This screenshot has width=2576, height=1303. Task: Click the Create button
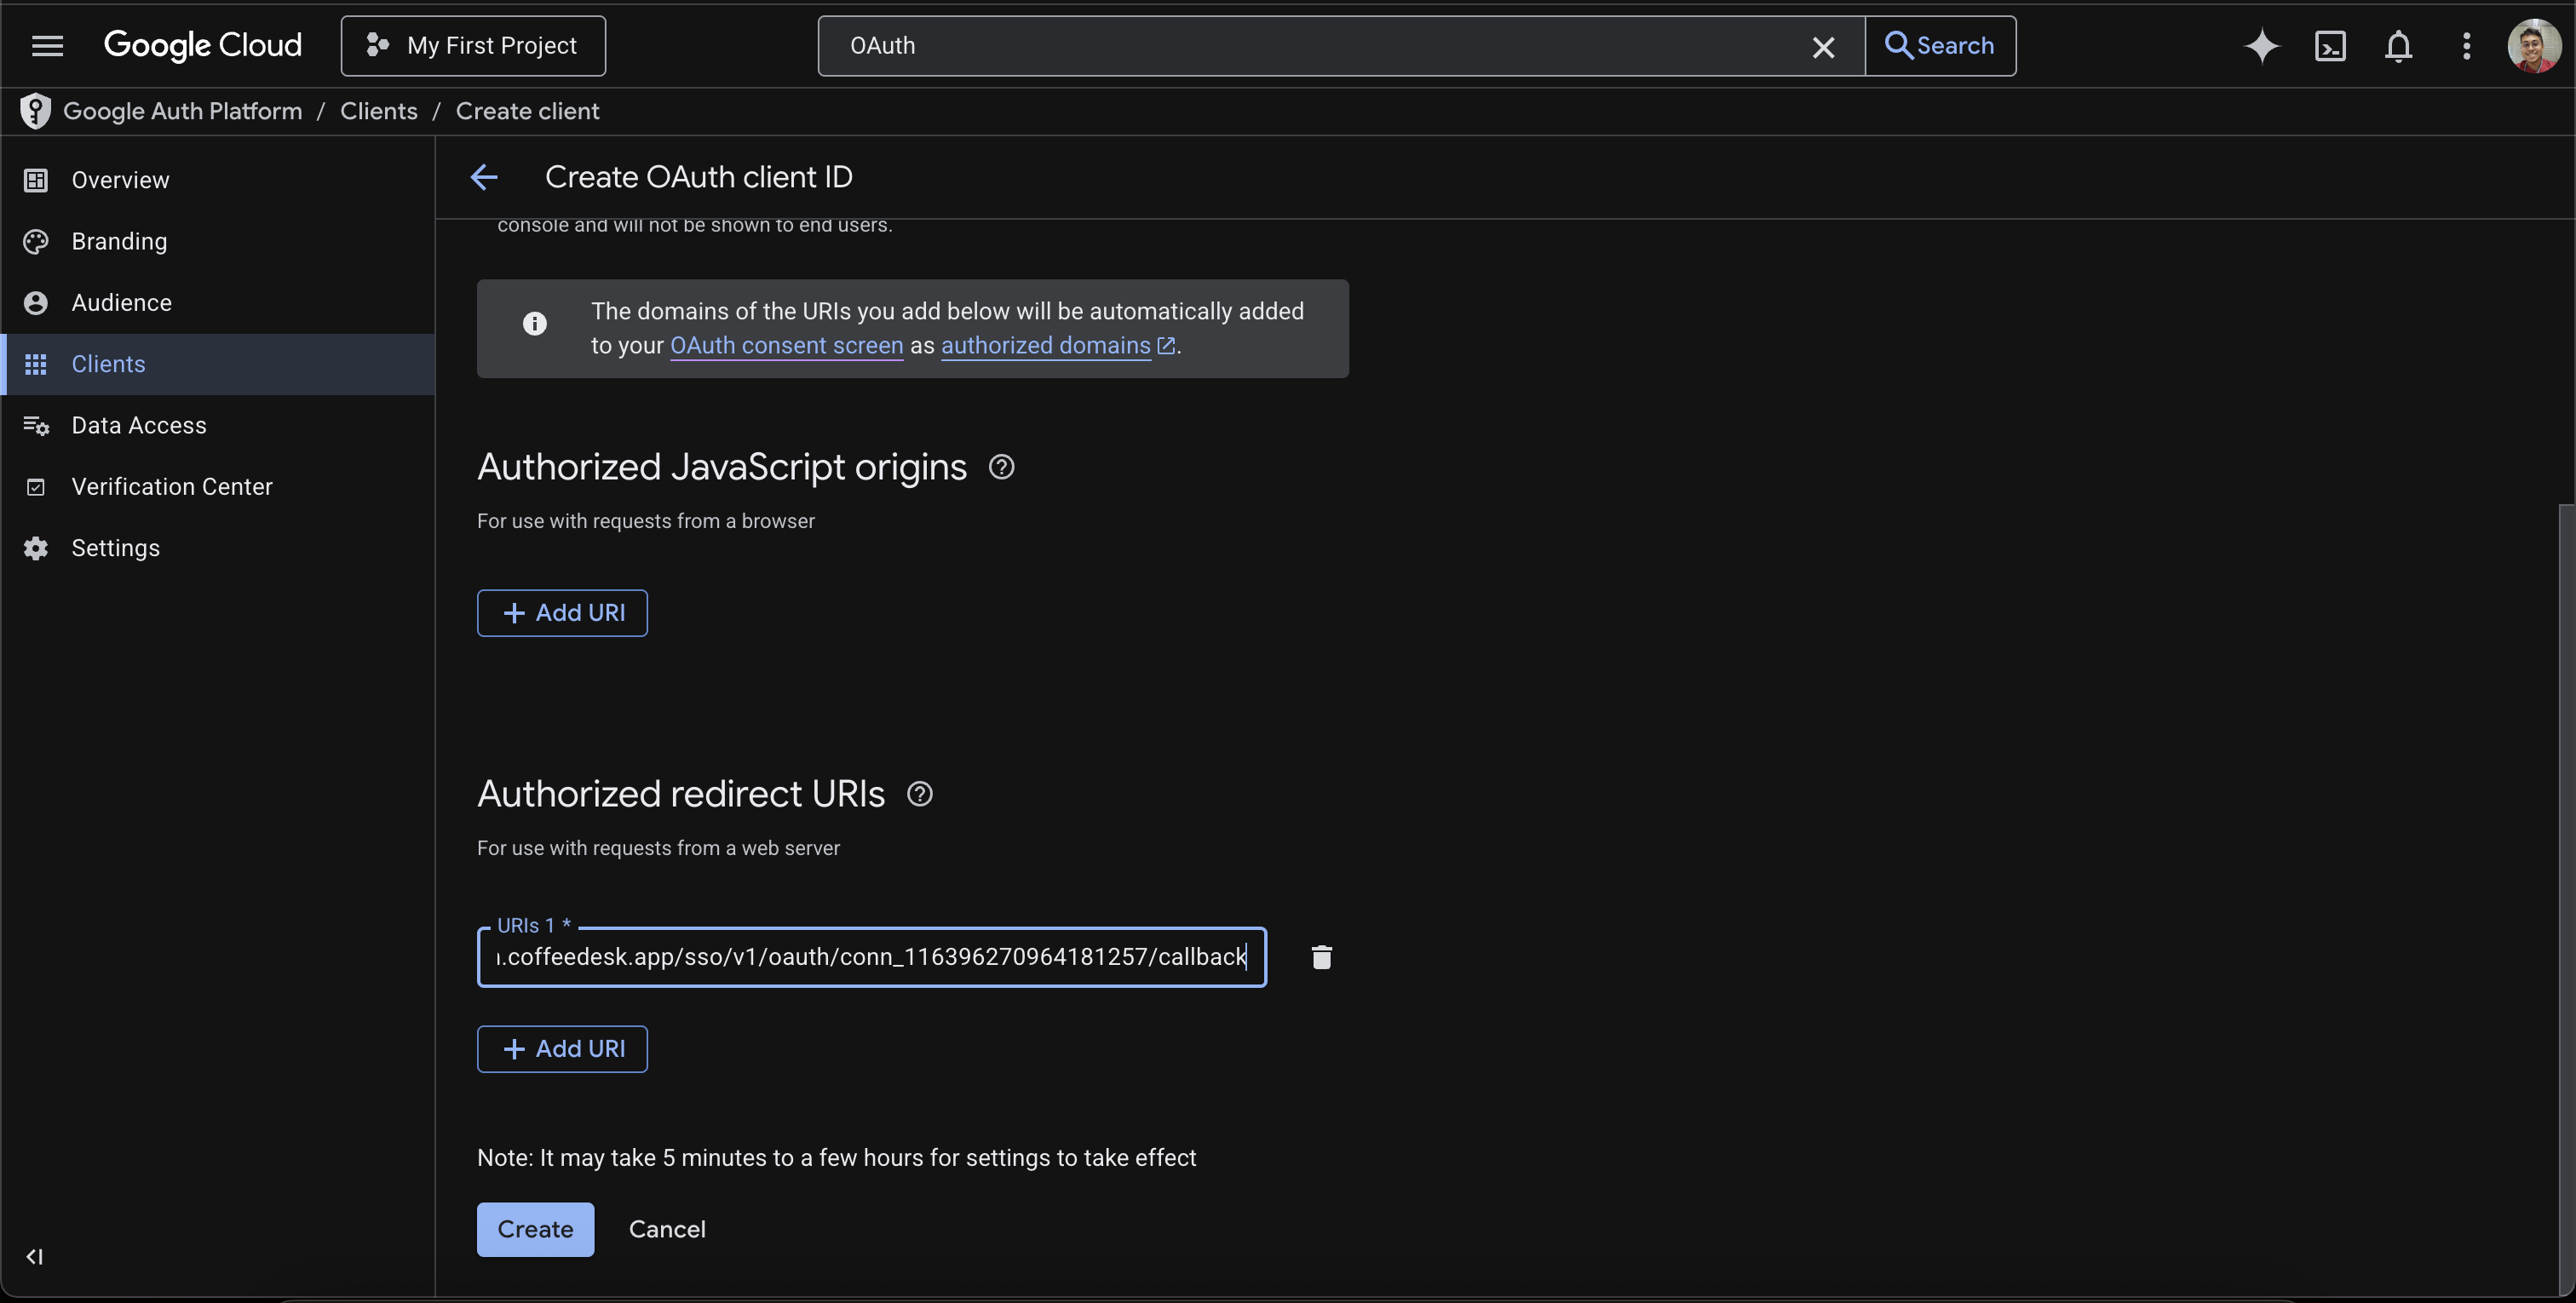pos(535,1229)
